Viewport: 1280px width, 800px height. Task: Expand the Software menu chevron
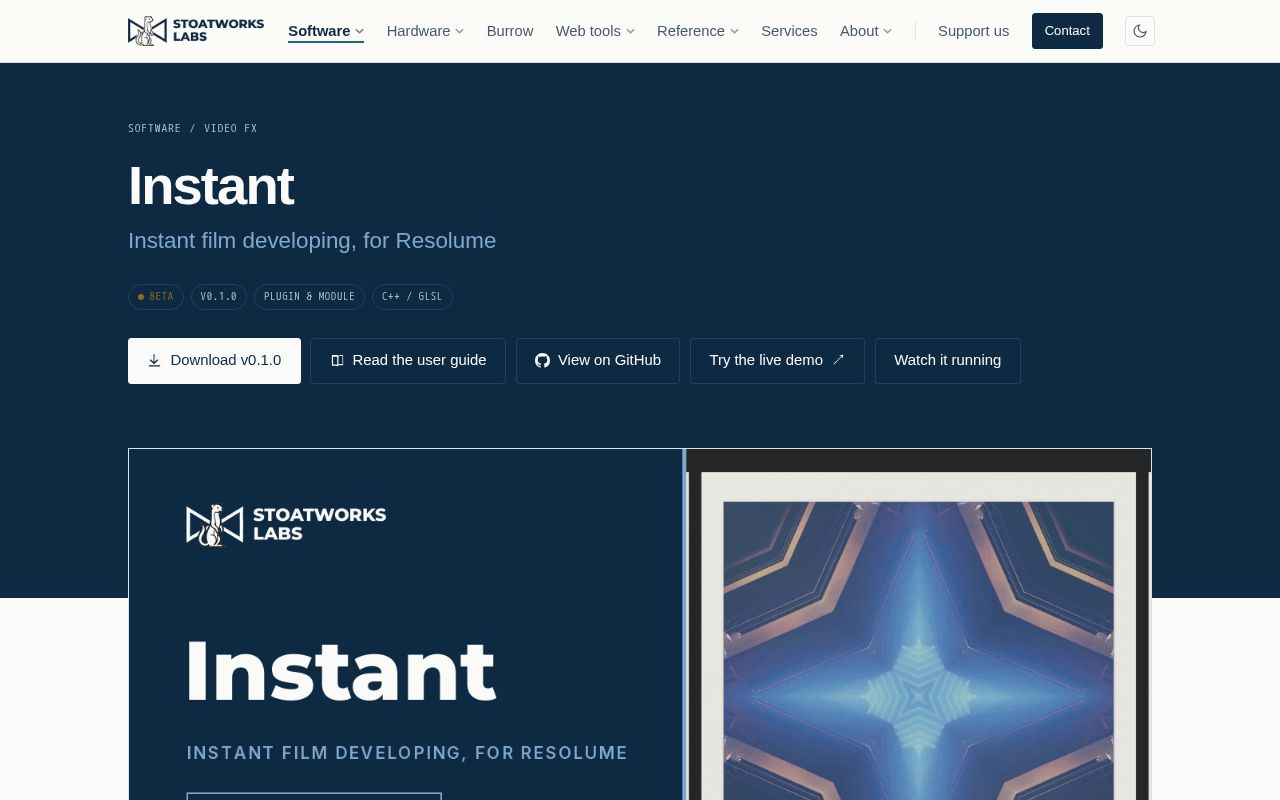coord(360,31)
